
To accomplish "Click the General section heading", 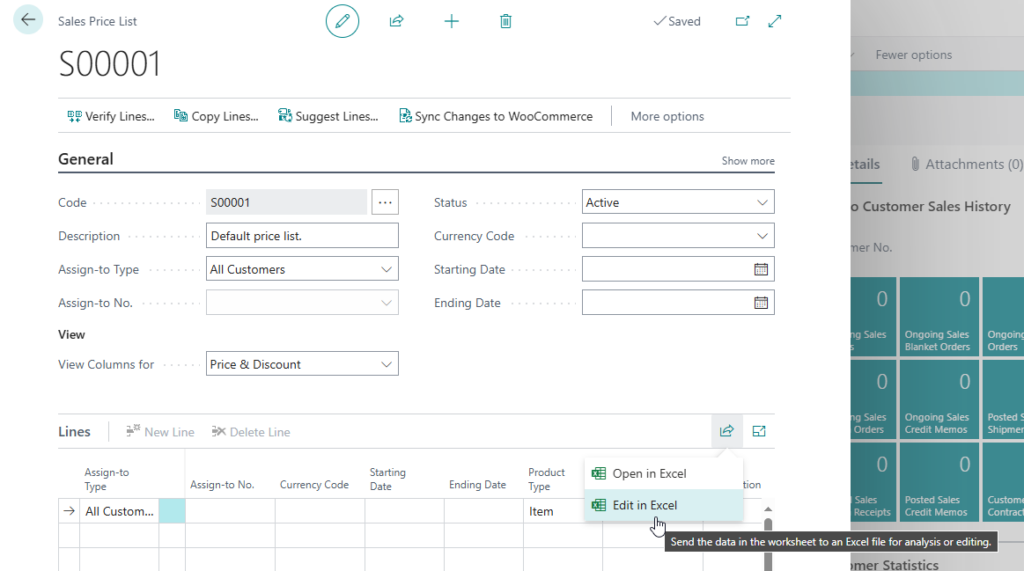I will pos(86,159).
